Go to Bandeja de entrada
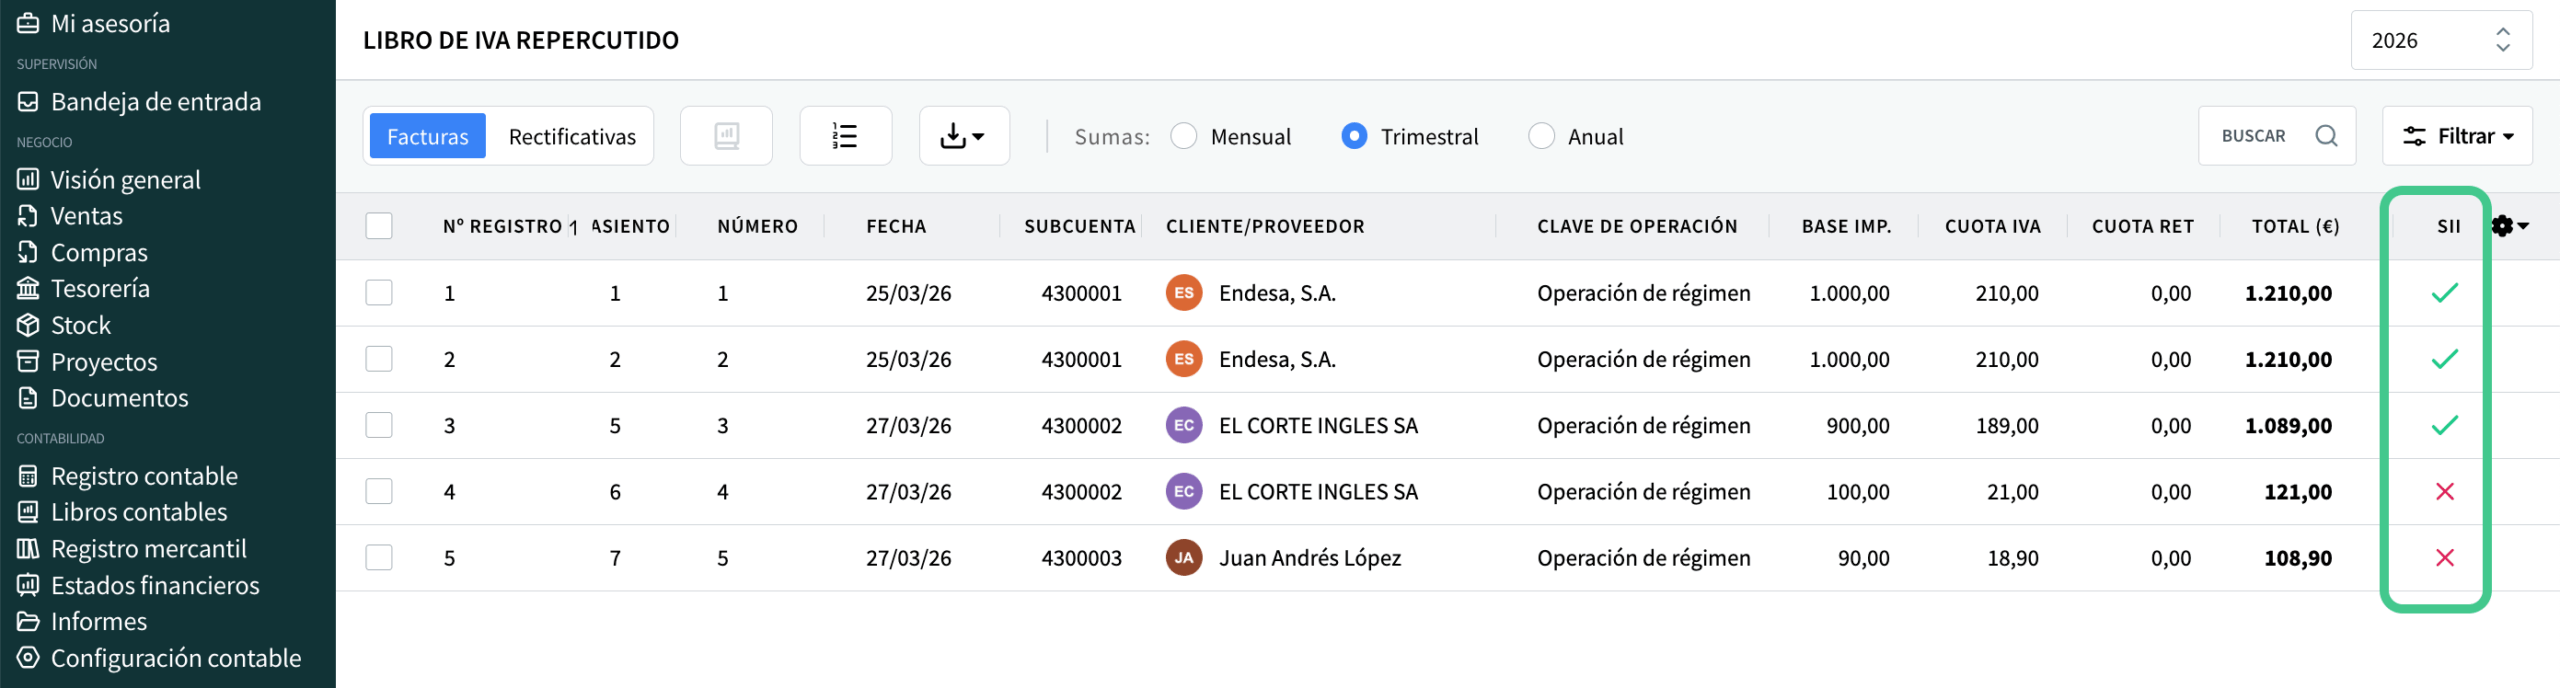The width and height of the screenshot is (2560, 688). [155, 102]
